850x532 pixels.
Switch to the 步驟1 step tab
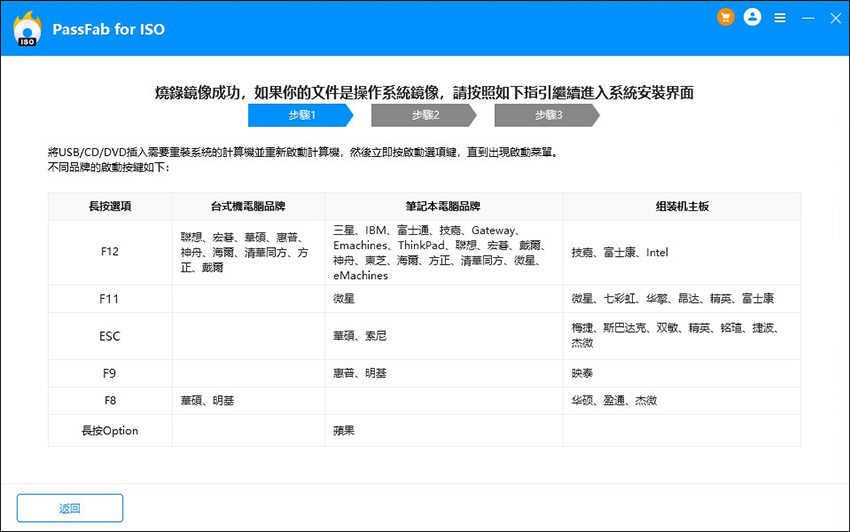pyautogui.click(x=300, y=116)
